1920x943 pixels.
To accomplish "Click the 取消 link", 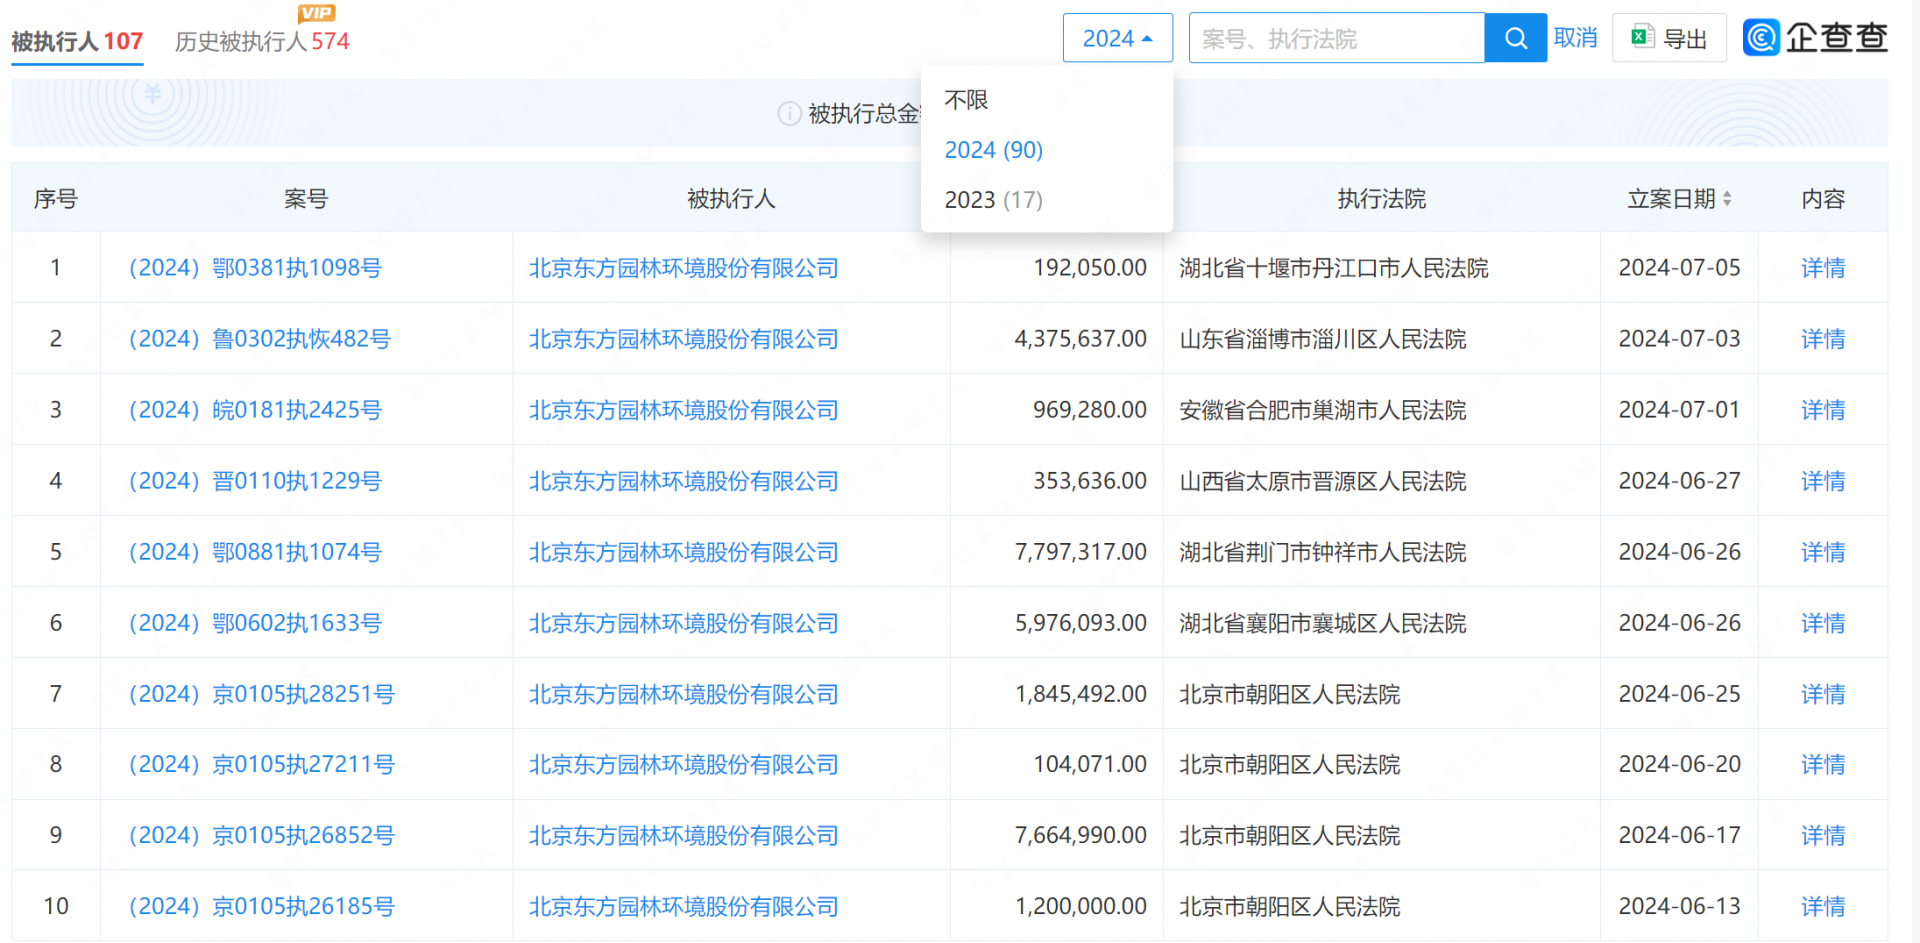I will click(x=1575, y=38).
